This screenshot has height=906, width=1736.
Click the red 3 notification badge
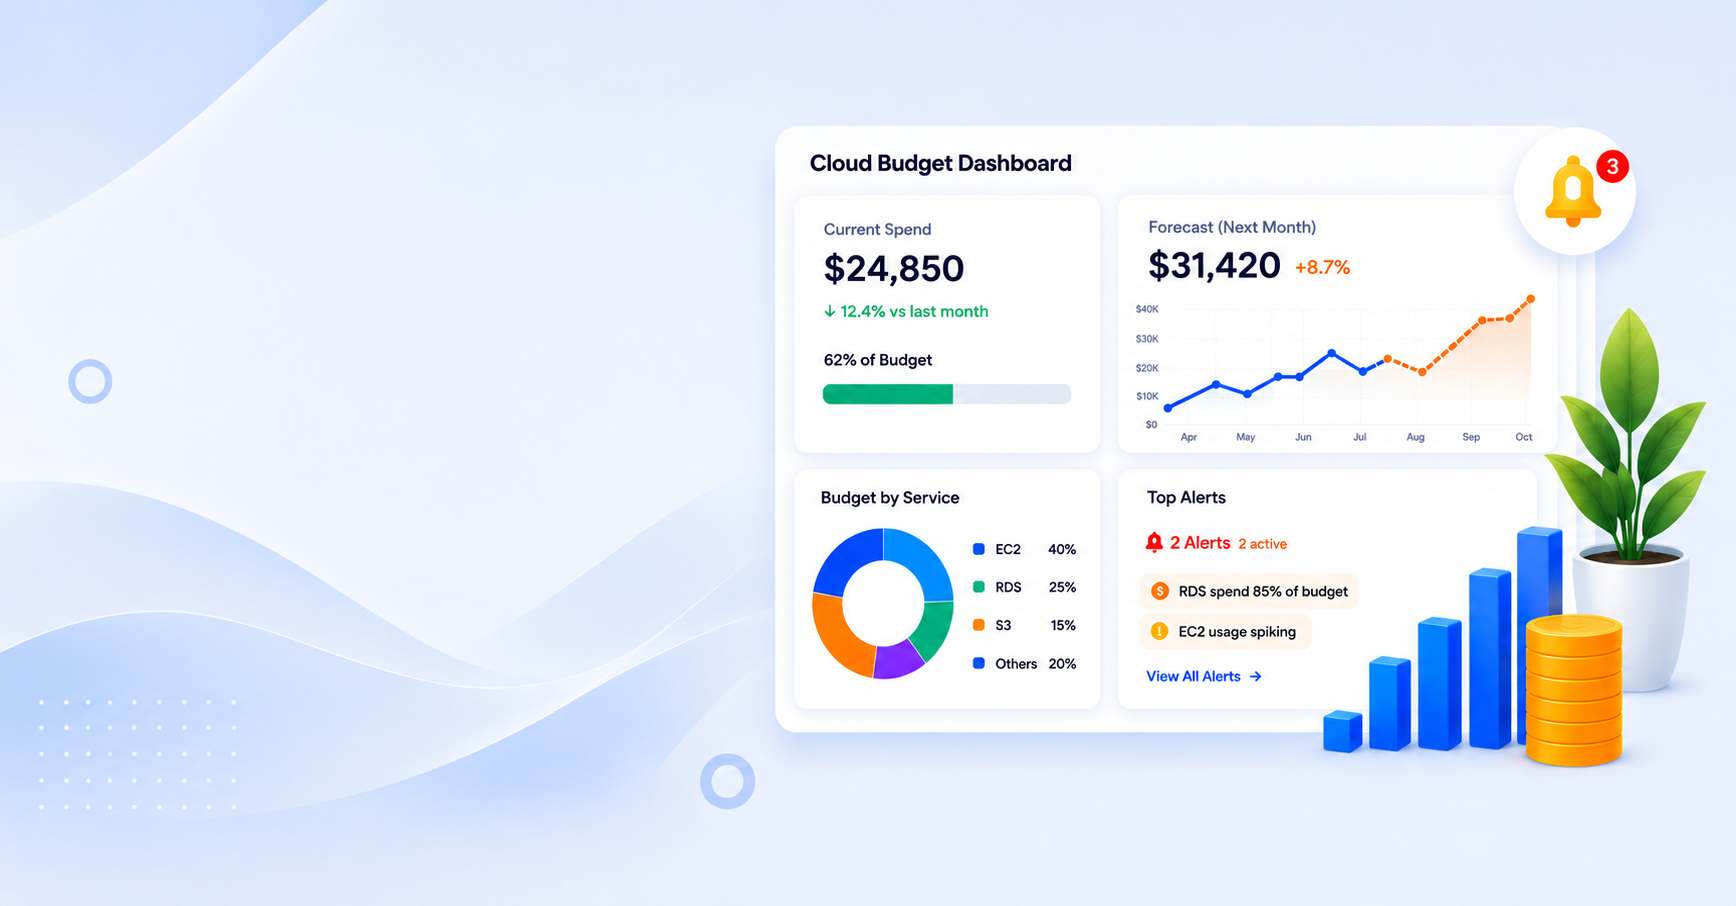(1612, 166)
